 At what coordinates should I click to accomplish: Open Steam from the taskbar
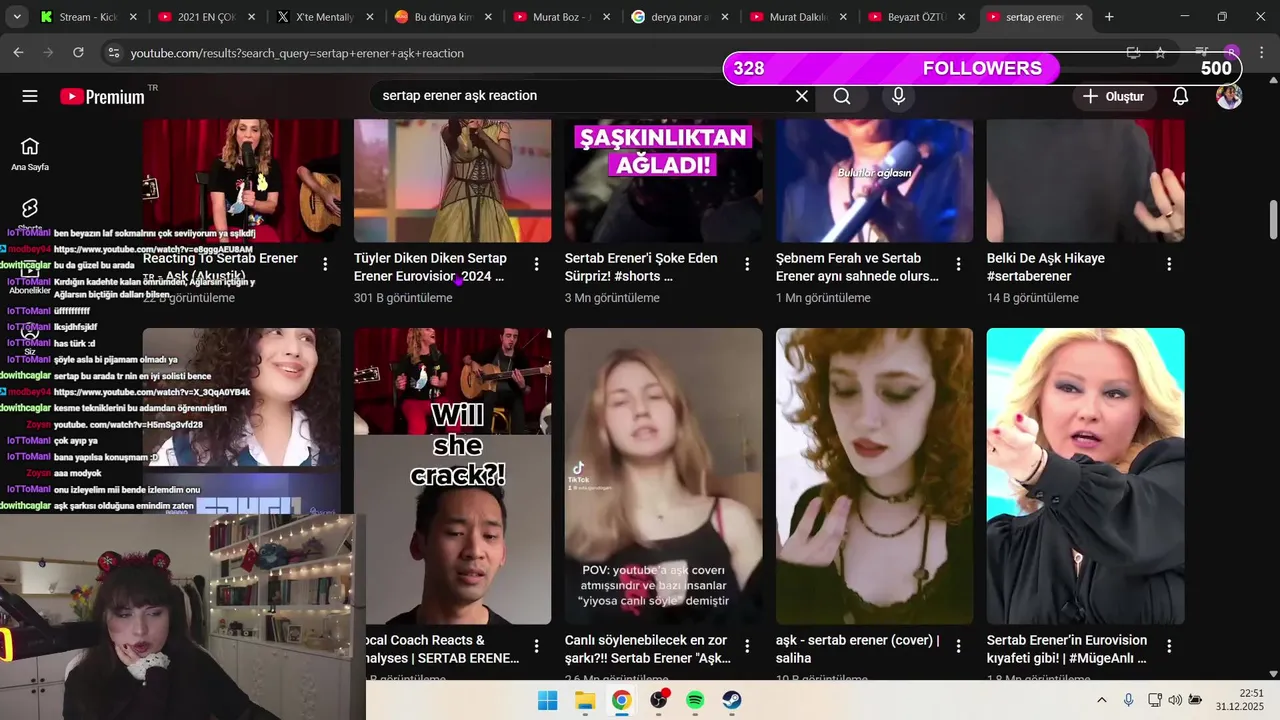point(732,700)
